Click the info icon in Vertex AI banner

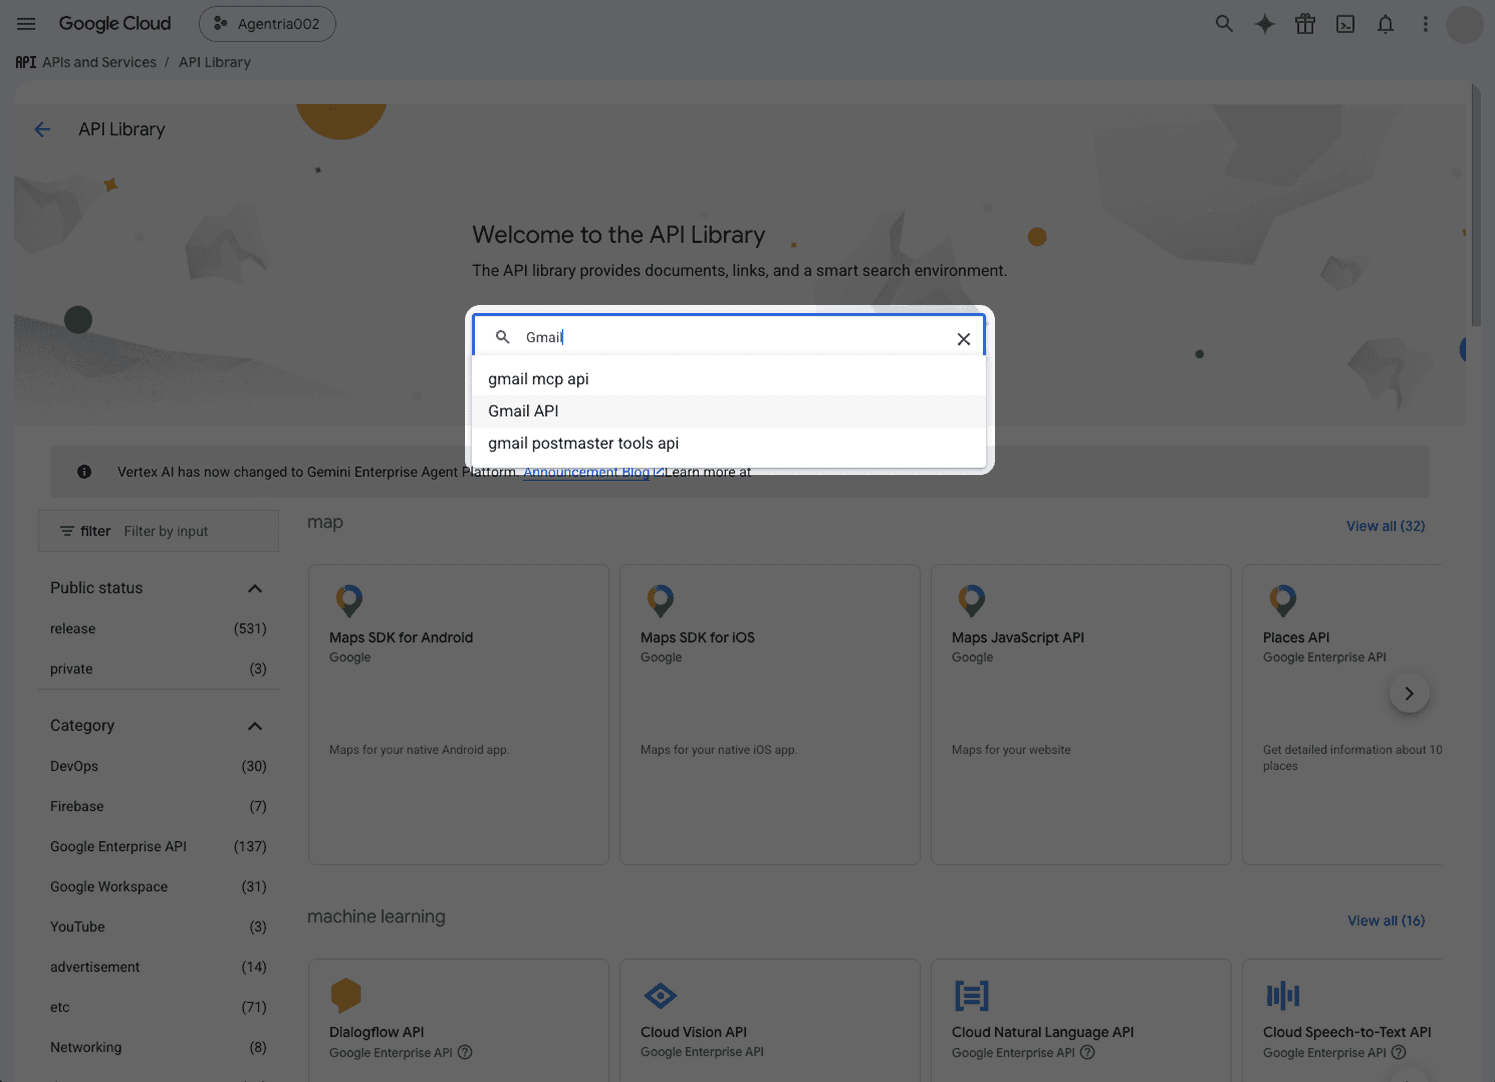pyautogui.click(x=85, y=472)
